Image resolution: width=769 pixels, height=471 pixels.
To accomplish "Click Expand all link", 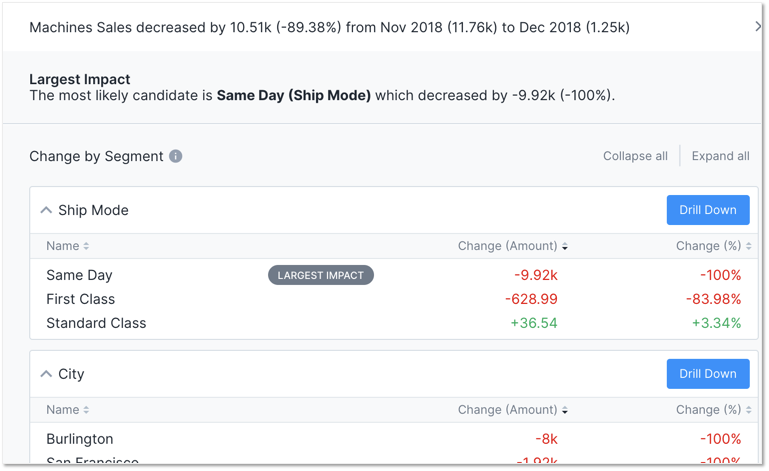I will coord(720,156).
